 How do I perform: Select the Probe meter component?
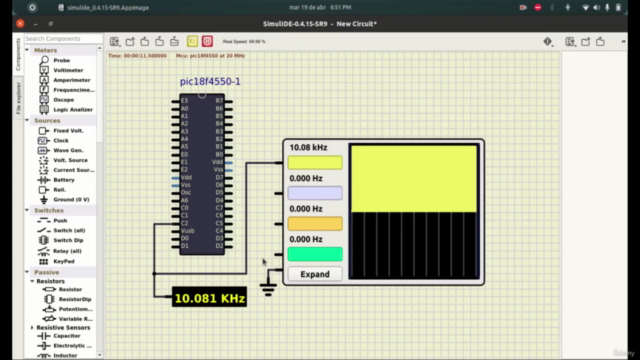point(61,60)
